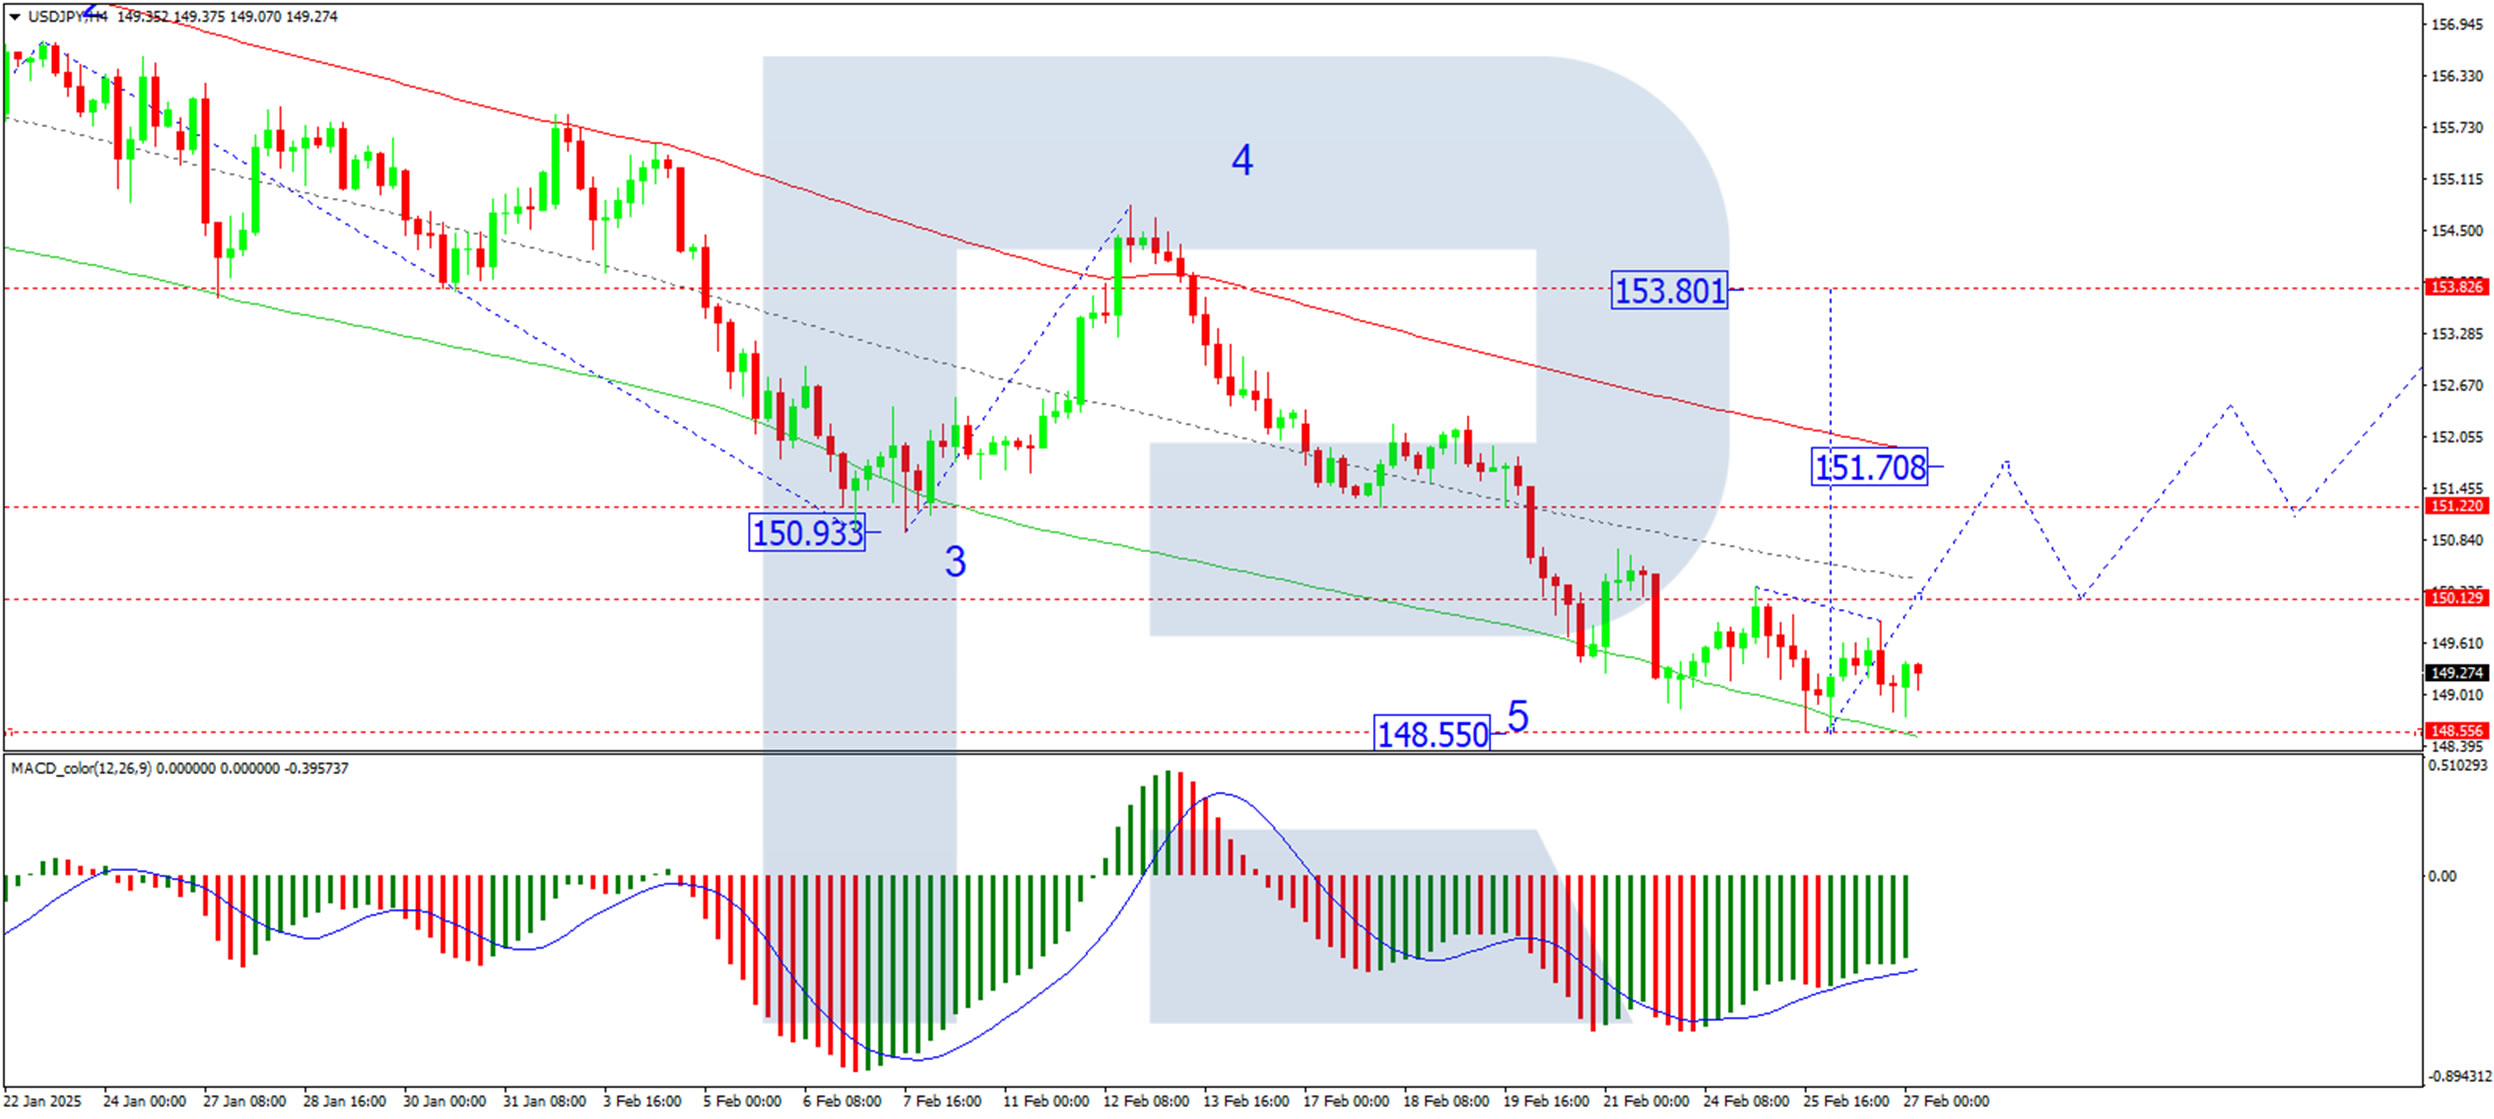Click the 156.945 price scale value
Screen dimensions: 2494x1119
[x=2457, y=25]
